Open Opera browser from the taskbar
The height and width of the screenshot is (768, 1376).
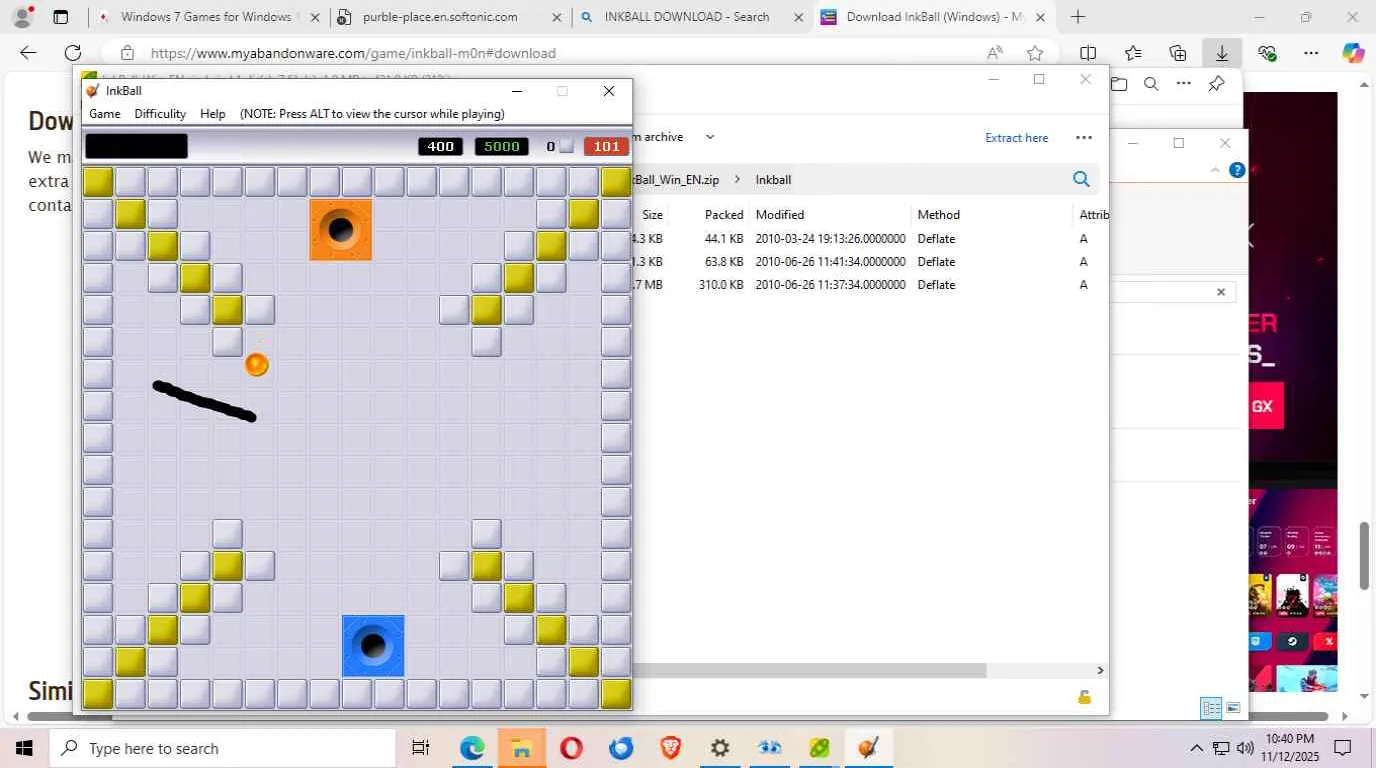[x=571, y=748]
